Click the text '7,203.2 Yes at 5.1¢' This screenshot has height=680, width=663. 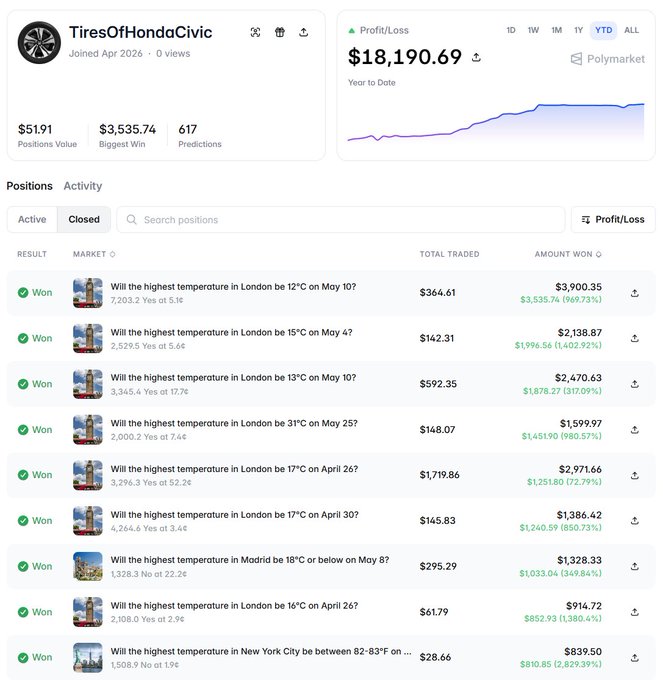click(147, 300)
